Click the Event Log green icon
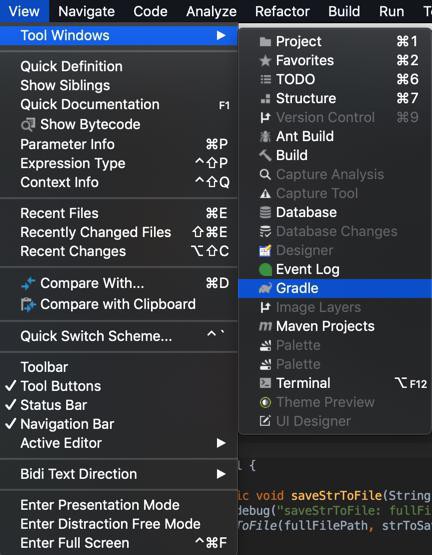Screen dimensions: 432x555 pos(265,270)
